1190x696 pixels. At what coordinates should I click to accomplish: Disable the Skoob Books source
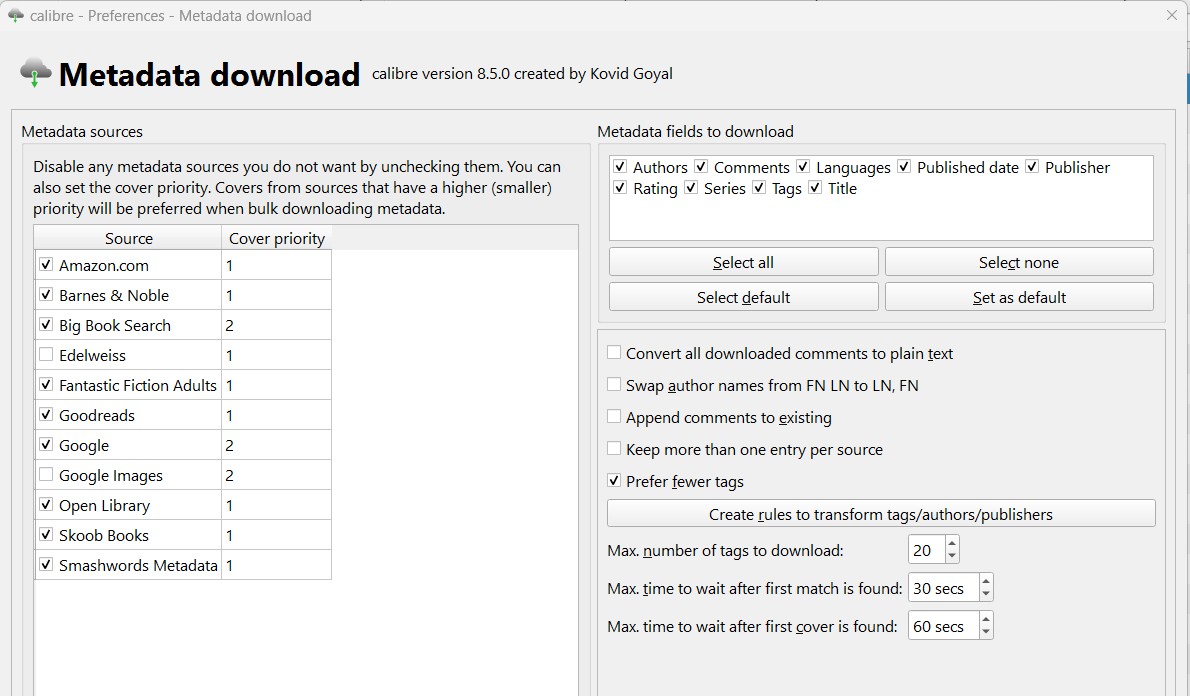(46, 534)
